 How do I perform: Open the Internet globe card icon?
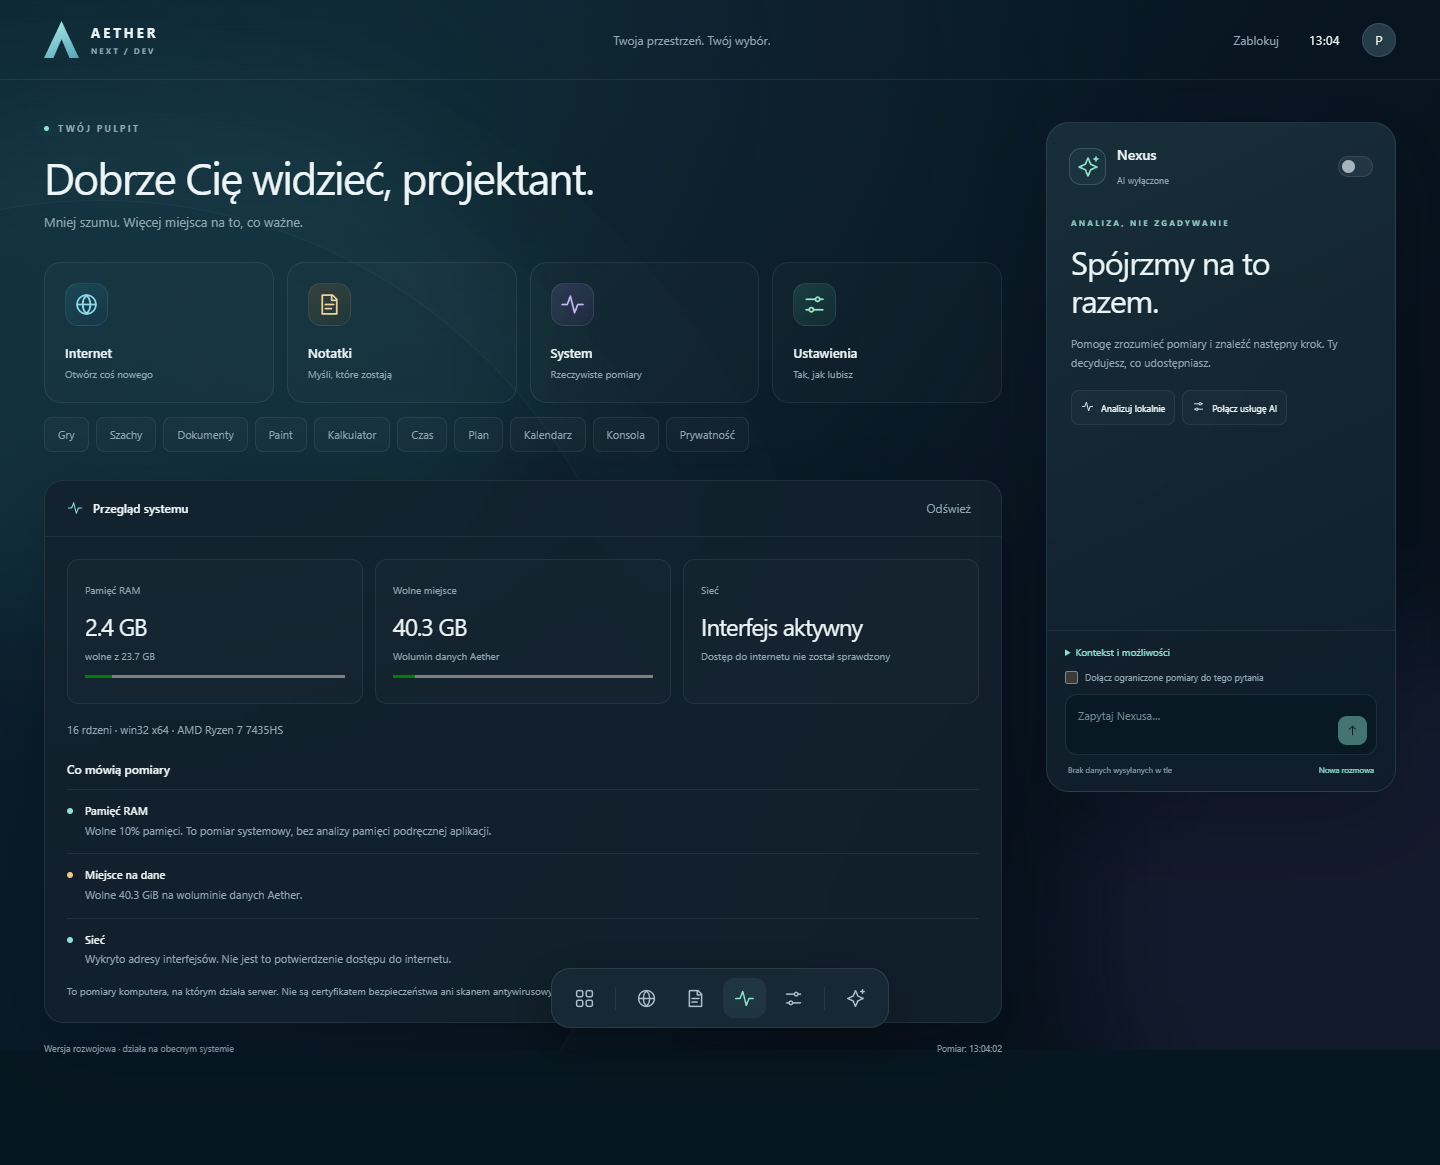click(x=87, y=304)
